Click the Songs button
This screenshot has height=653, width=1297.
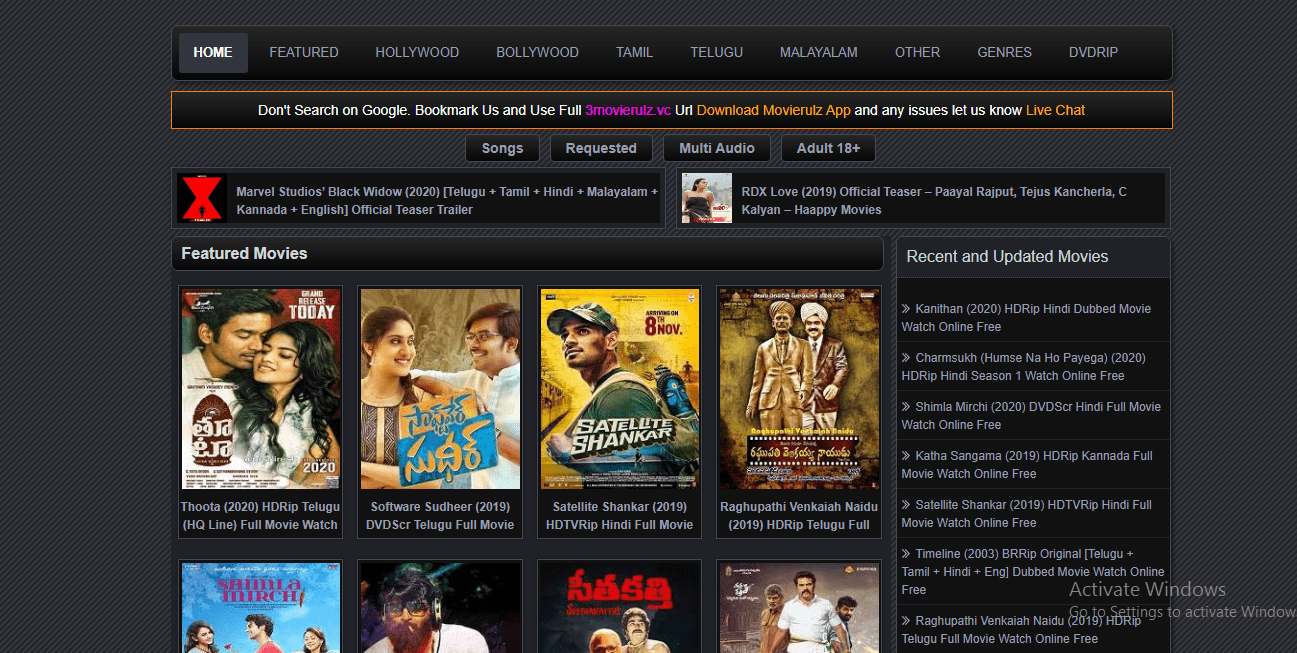(x=502, y=148)
